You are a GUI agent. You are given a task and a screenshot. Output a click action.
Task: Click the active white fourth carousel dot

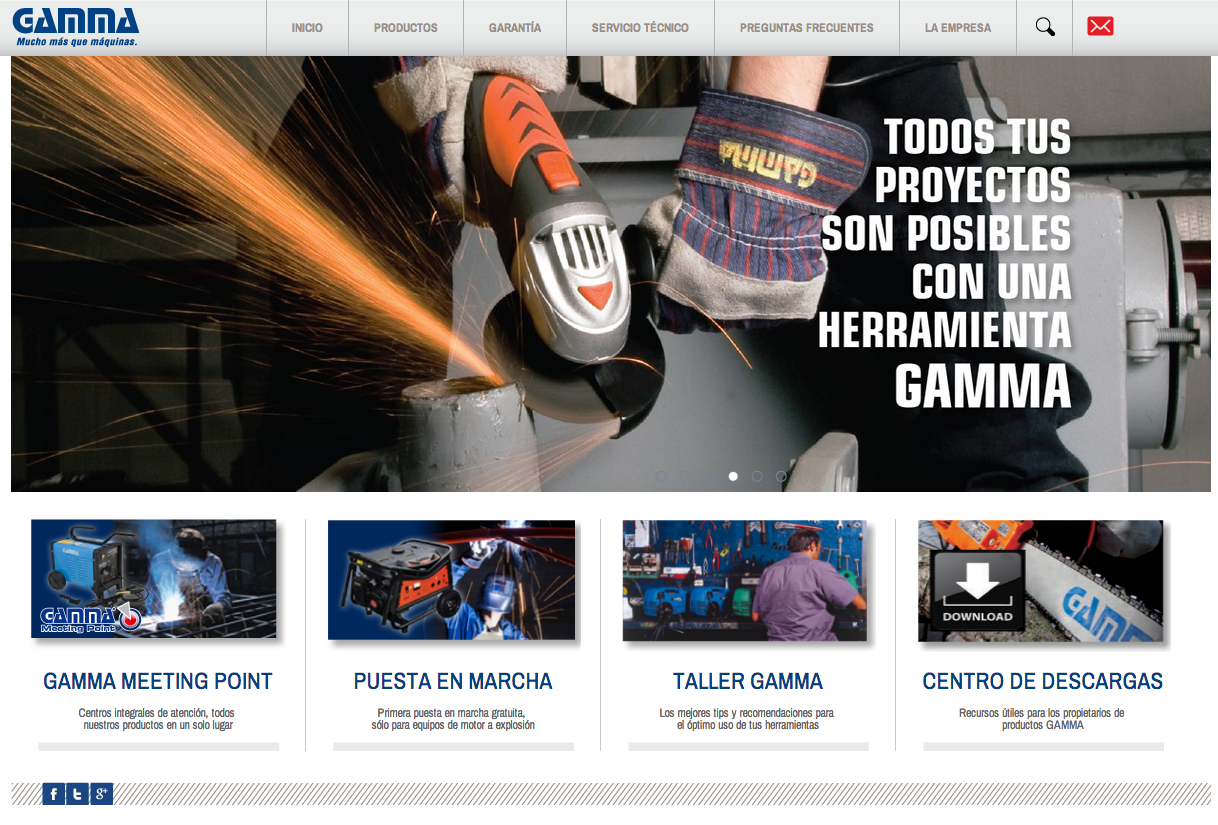[x=733, y=476]
